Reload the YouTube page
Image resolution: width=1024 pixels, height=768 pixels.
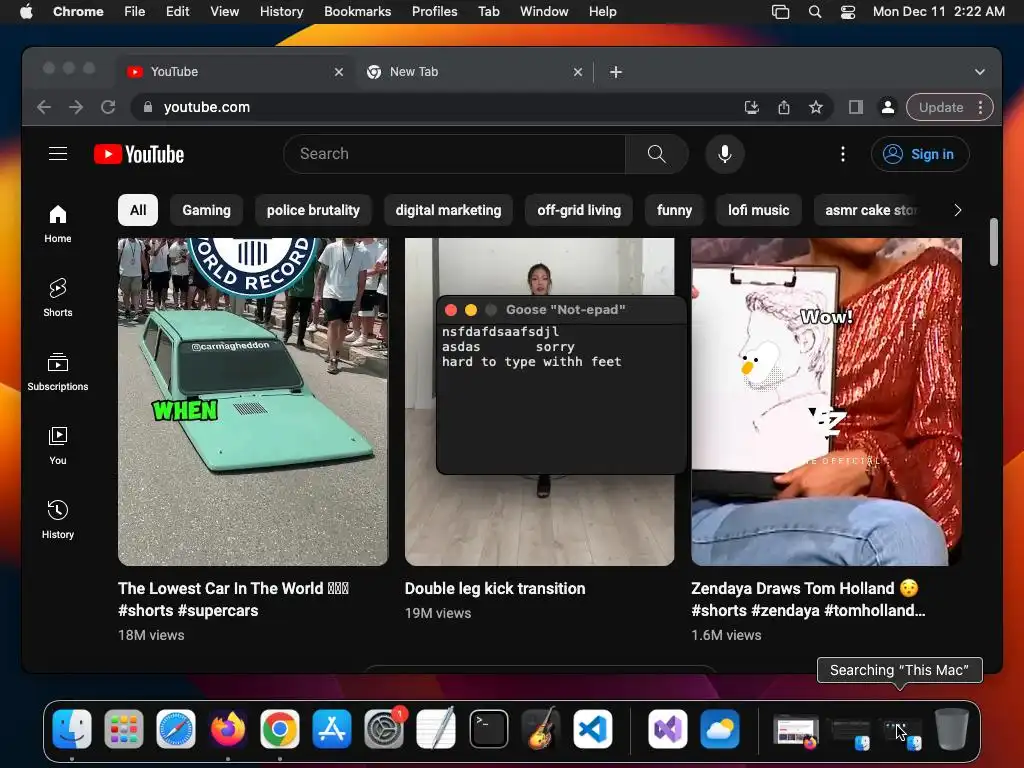(x=108, y=107)
